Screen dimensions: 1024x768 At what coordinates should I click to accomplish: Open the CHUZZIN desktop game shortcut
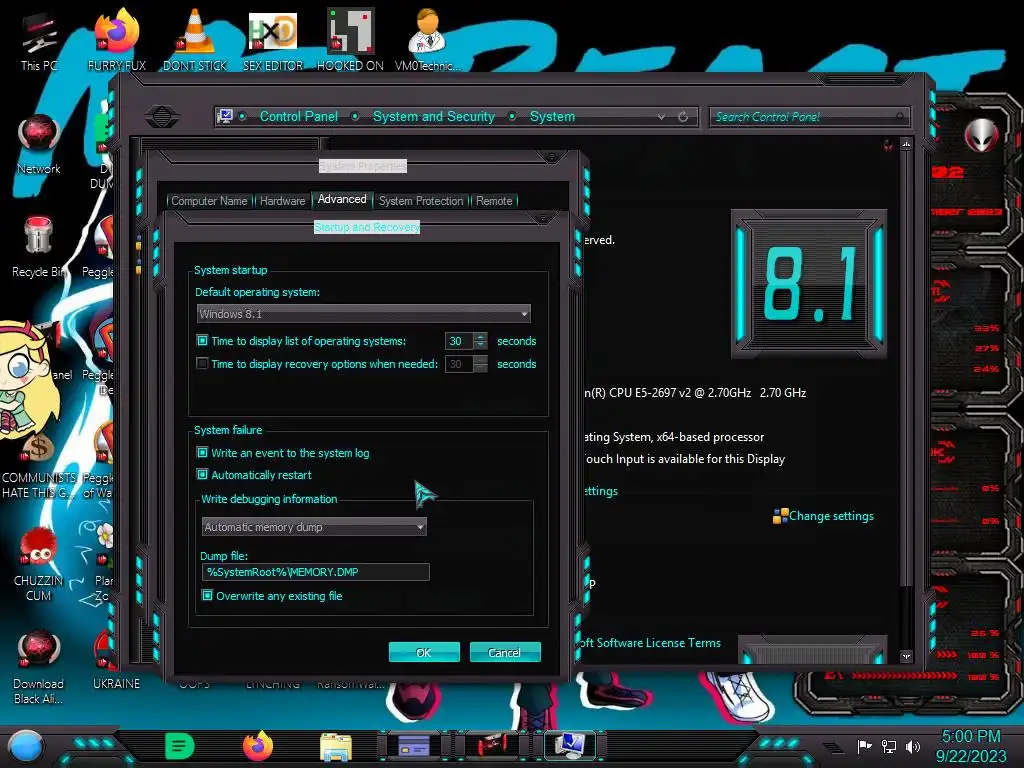[x=39, y=563]
